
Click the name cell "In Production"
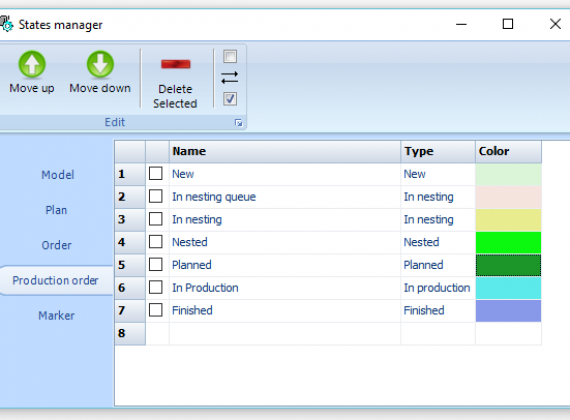(x=285, y=288)
